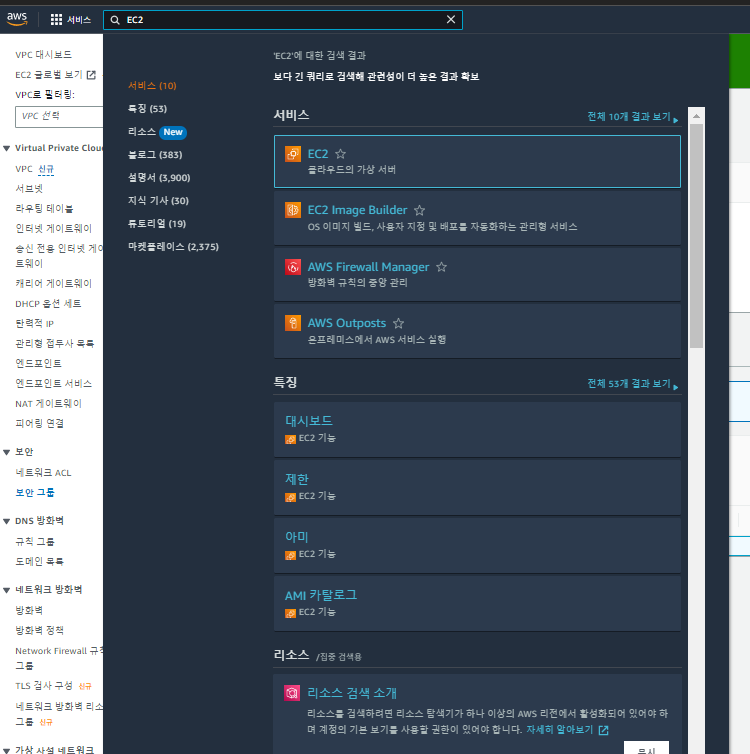Click the scrollbar up arrow
Image resolution: width=750 pixels, height=754 pixels.
tap(696, 116)
